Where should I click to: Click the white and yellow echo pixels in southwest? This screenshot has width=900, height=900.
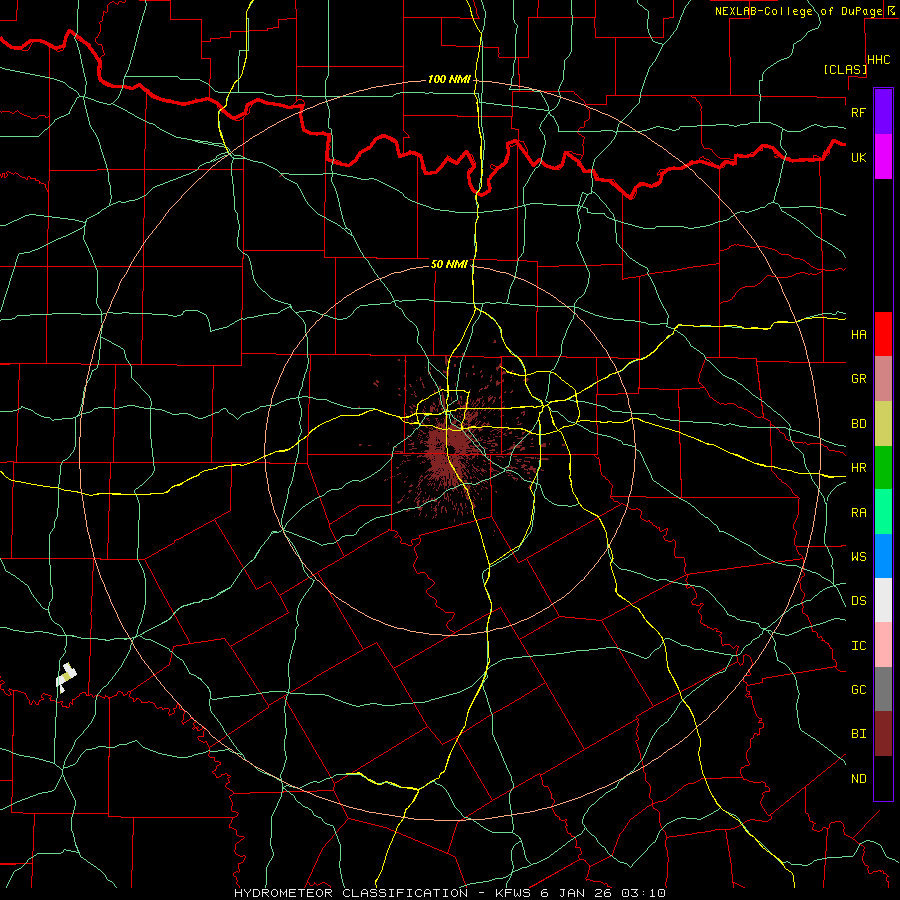[x=67, y=677]
